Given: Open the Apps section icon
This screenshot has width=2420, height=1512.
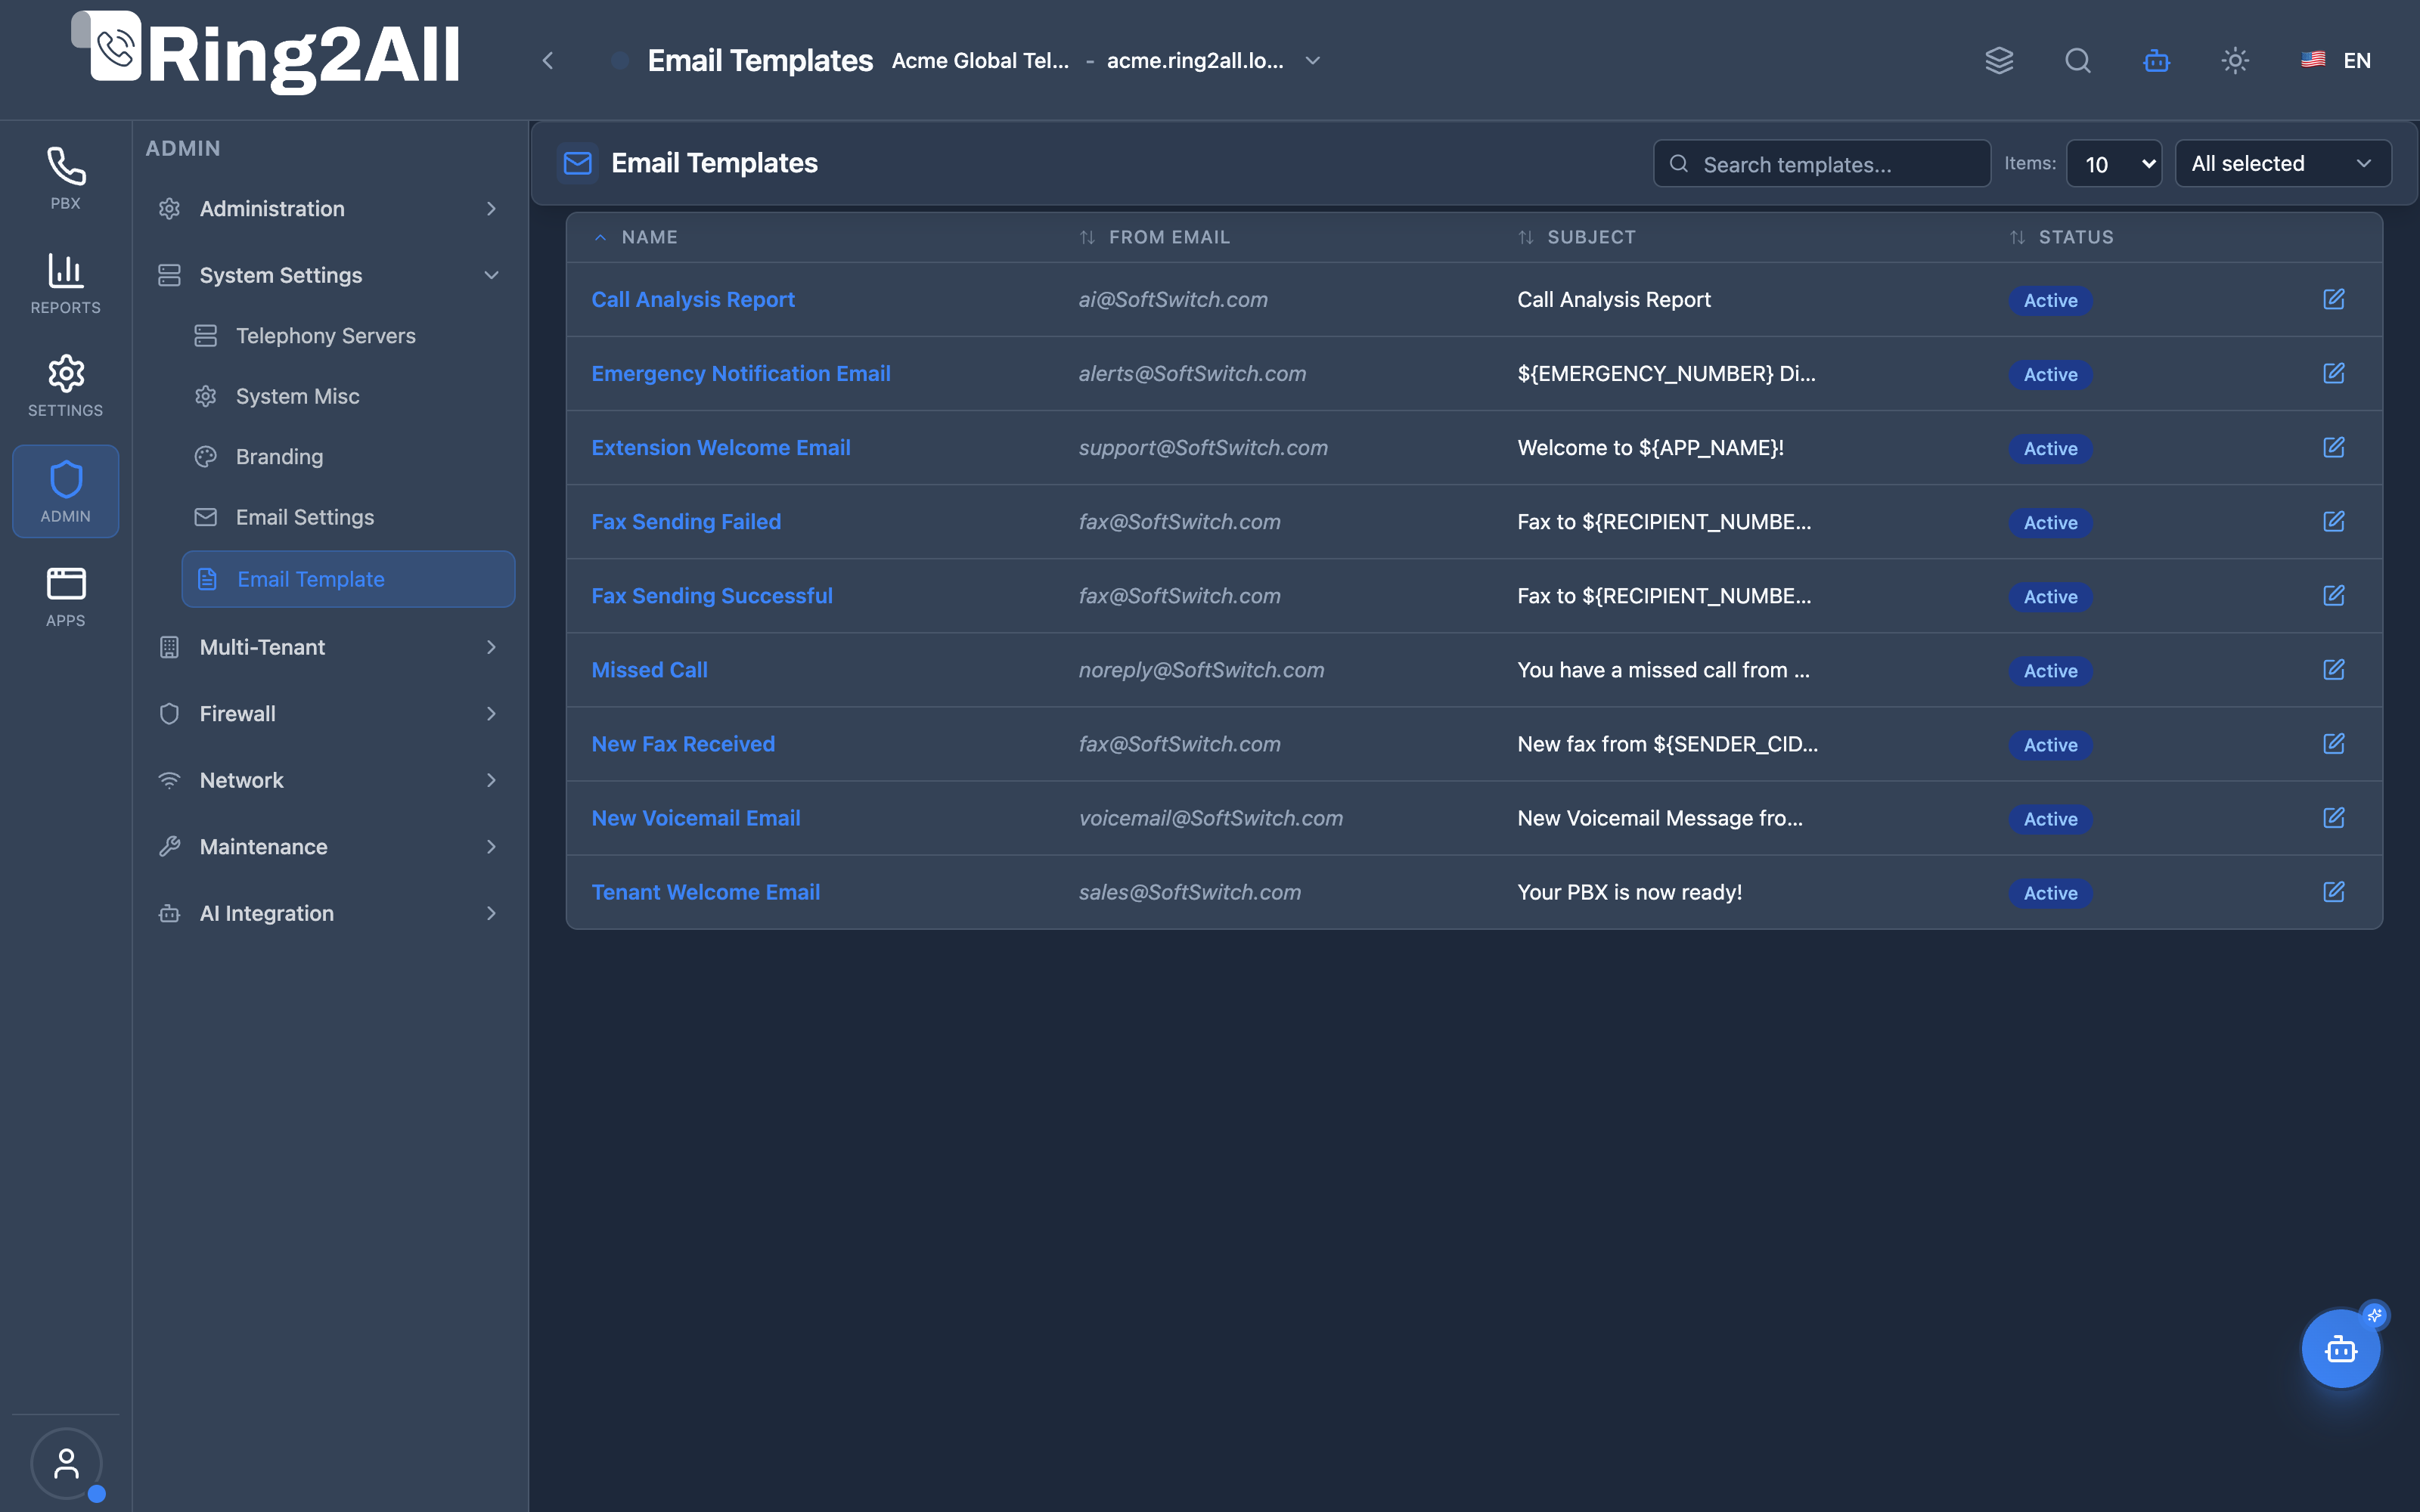Looking at the screenshot, I should click(x=66, y=596).
